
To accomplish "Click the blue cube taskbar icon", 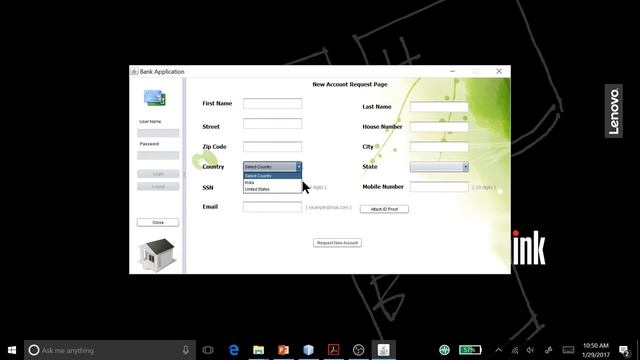I will (309, 350).
